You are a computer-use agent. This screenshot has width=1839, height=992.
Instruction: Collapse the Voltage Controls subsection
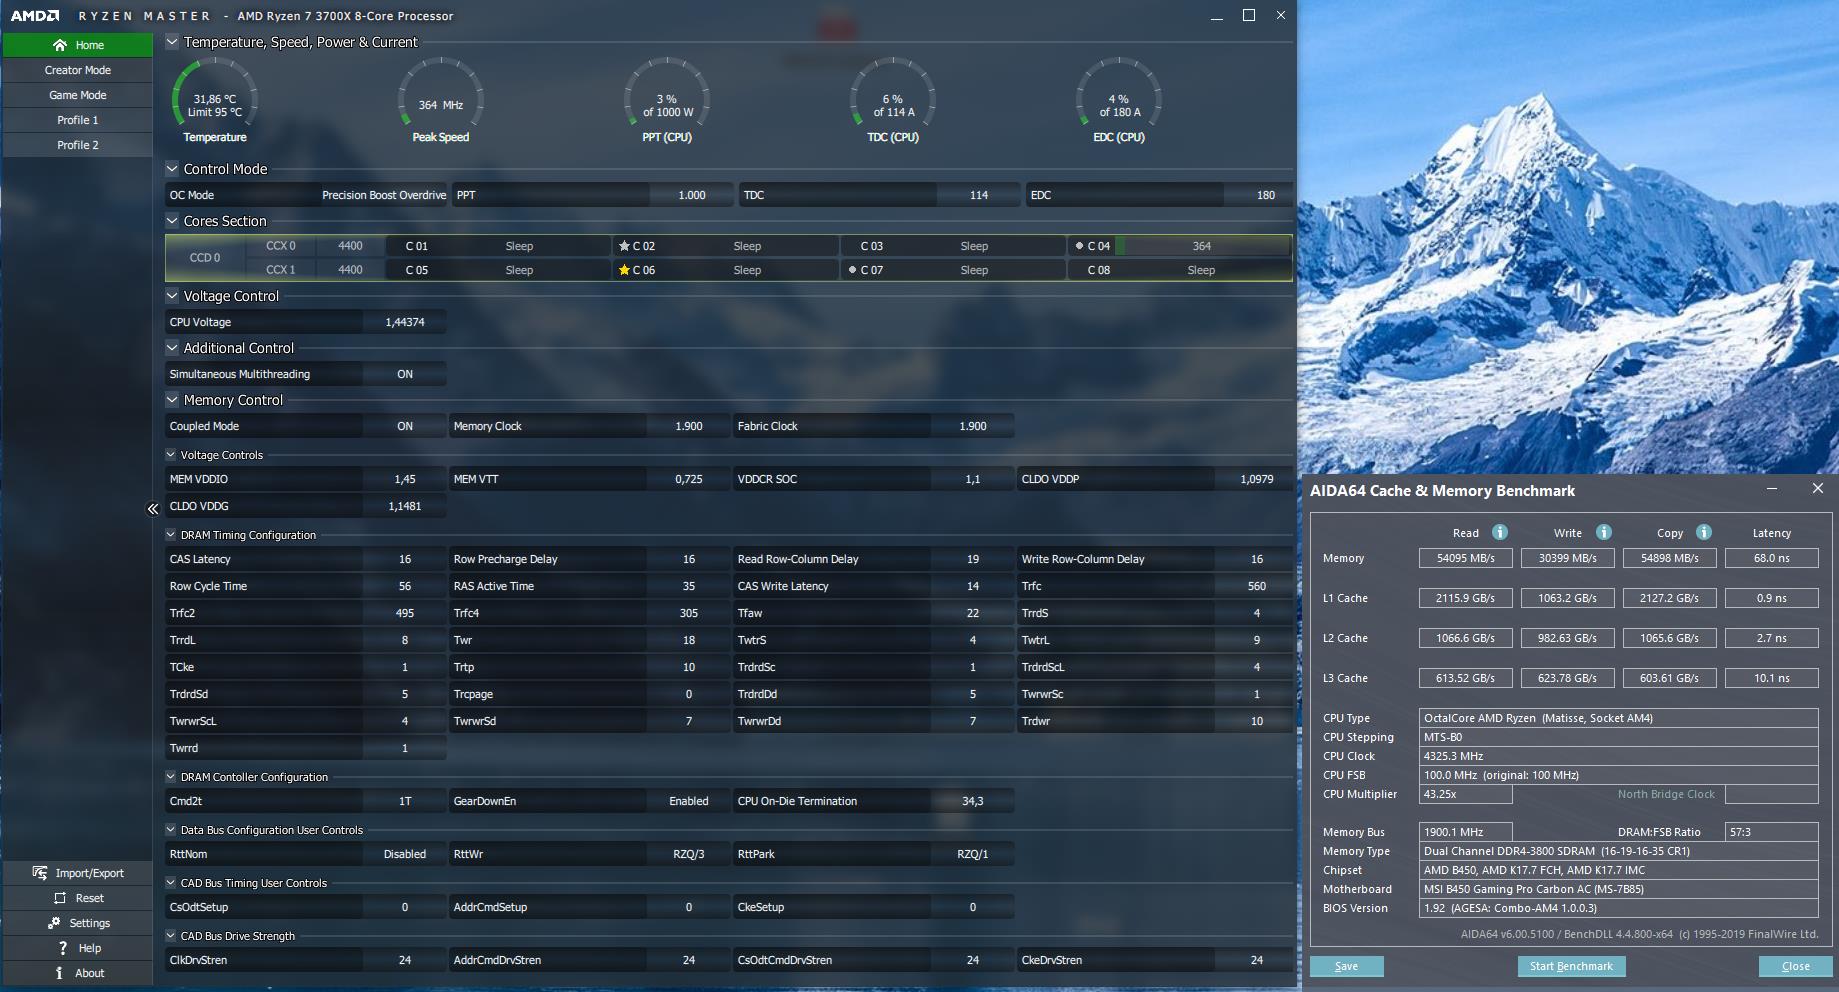coord(171,455)
